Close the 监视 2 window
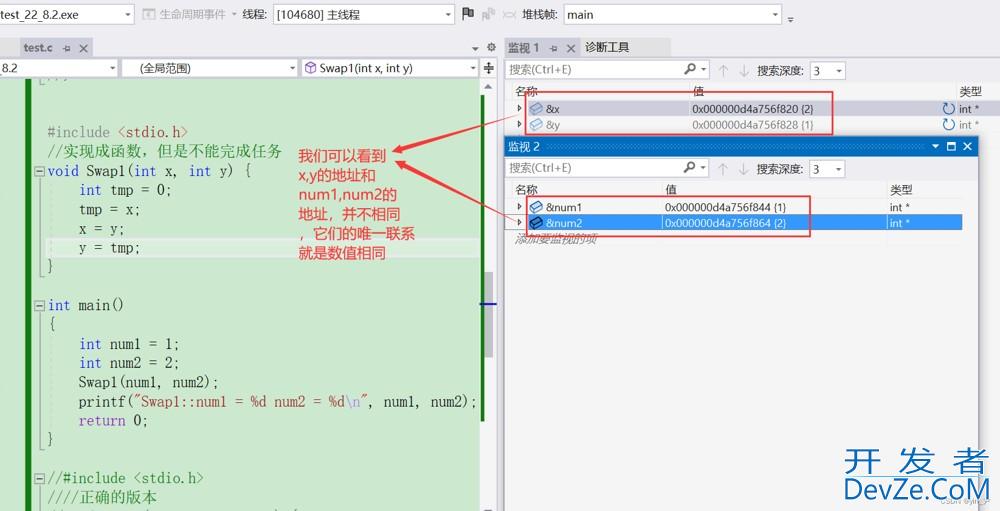Viewport: 1000px width, 511px height. 967,147
